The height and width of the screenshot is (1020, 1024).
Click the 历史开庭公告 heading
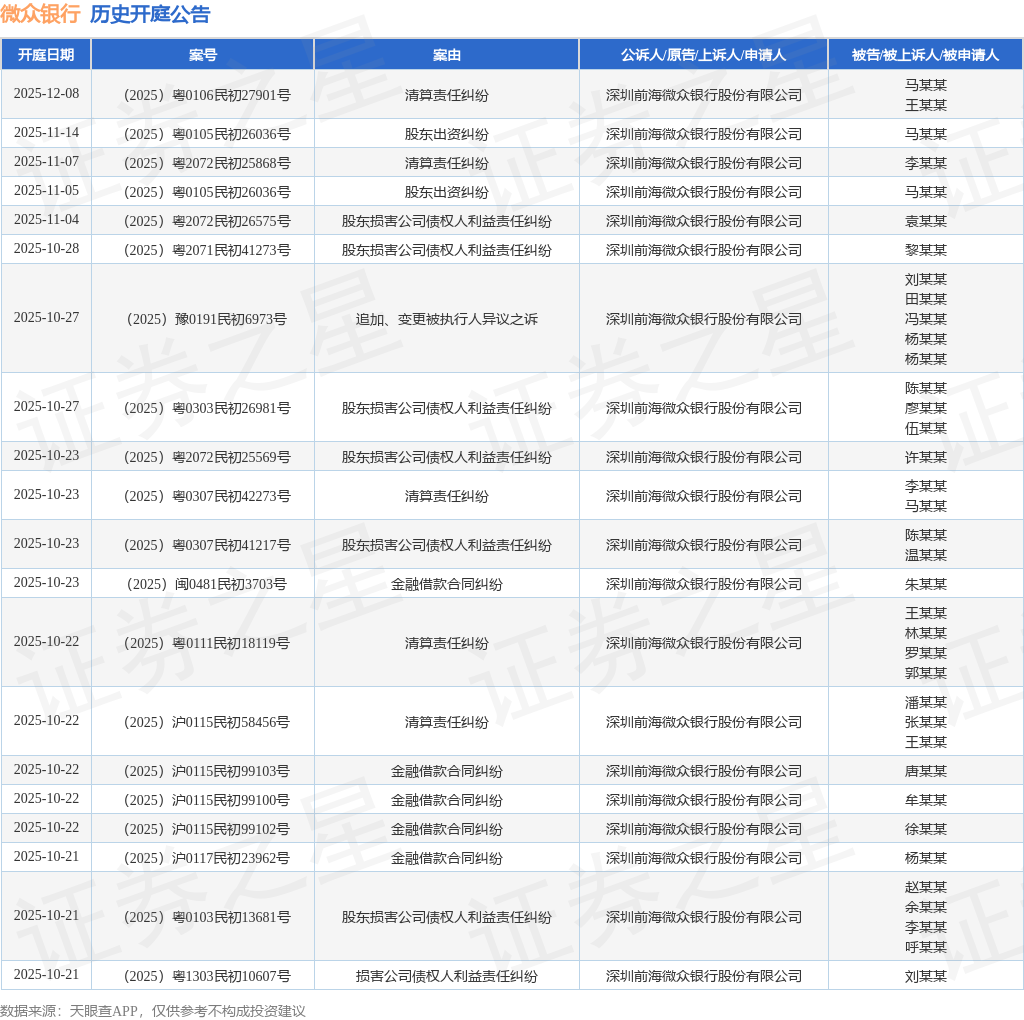150,14
